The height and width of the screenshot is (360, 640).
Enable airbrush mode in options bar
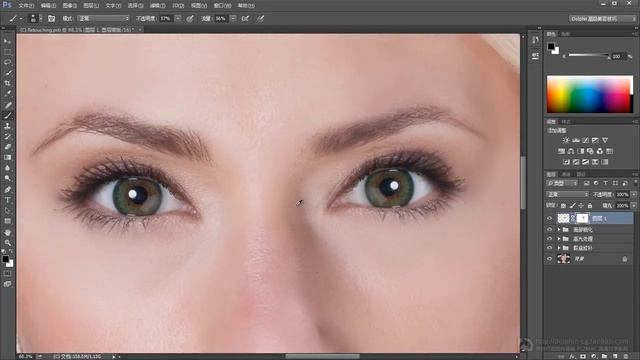pos(245,18)
